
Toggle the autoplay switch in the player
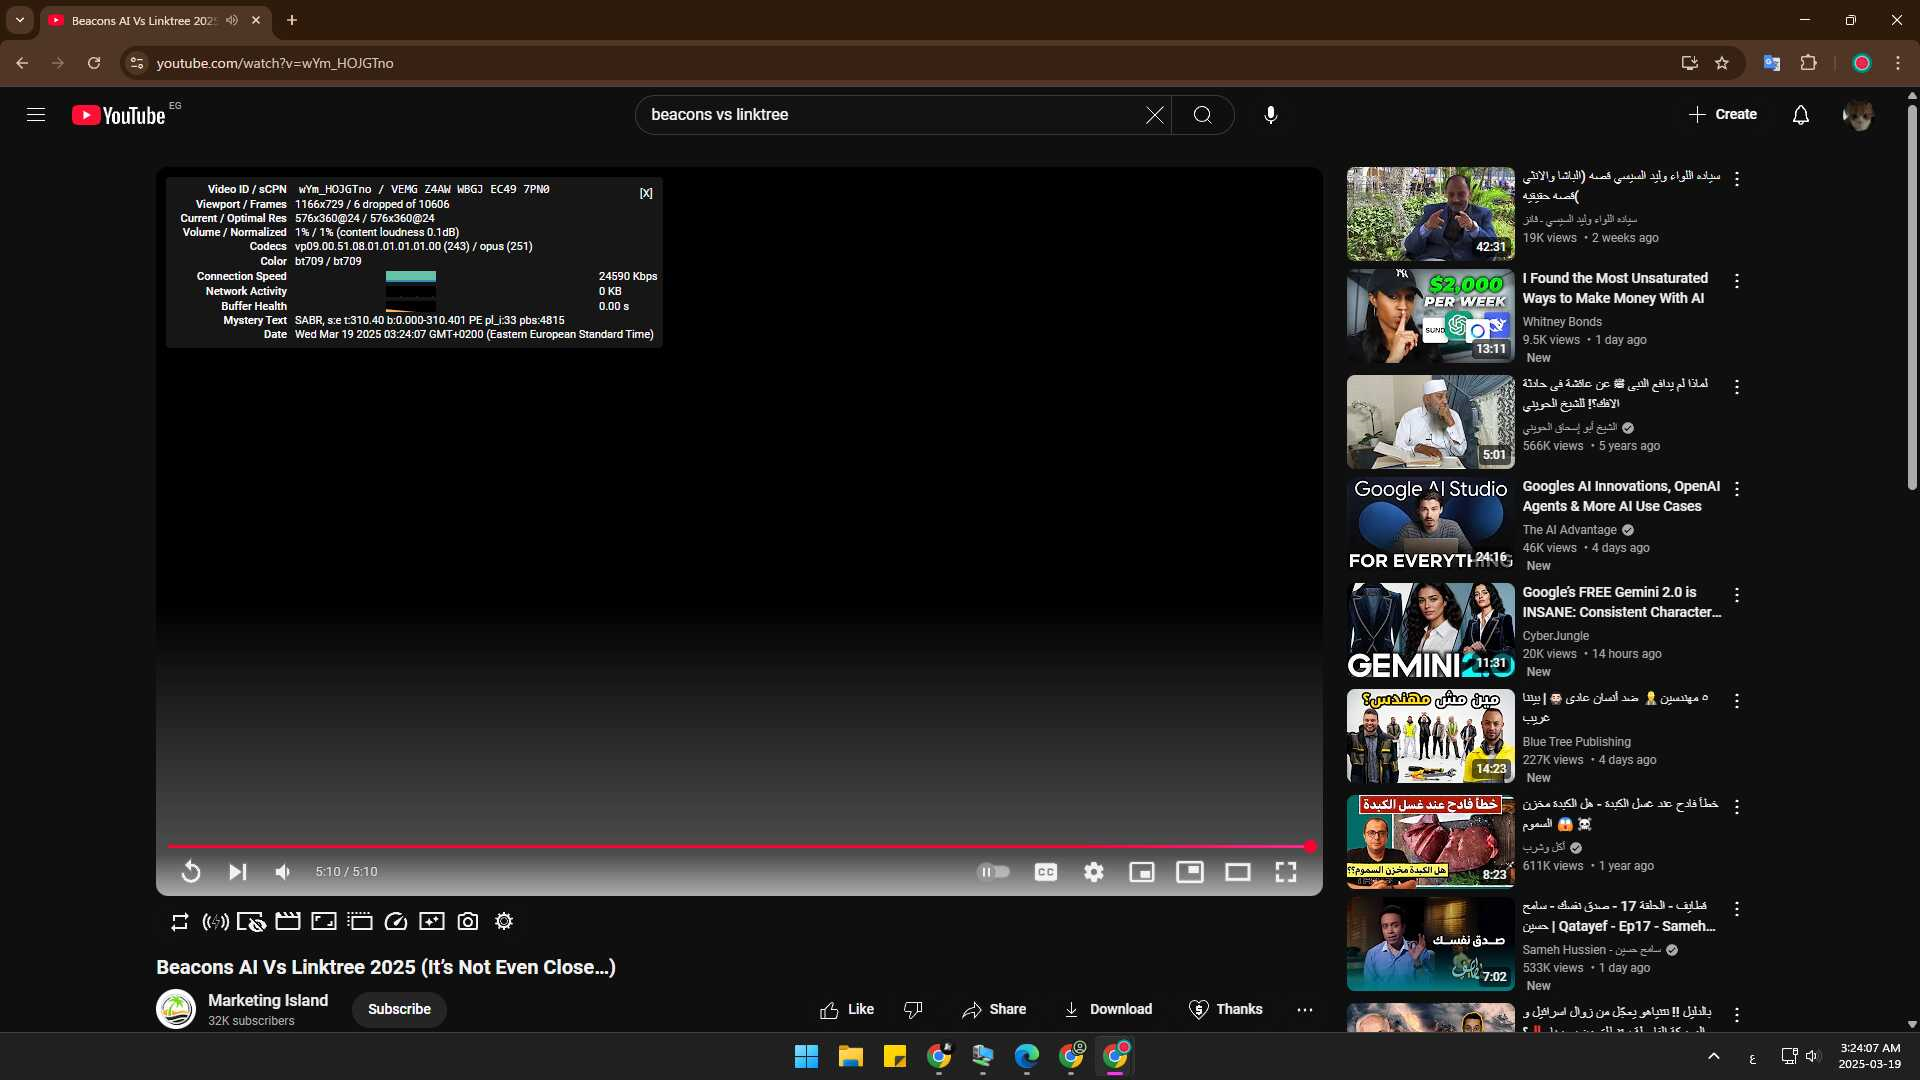tap(993, 872)
